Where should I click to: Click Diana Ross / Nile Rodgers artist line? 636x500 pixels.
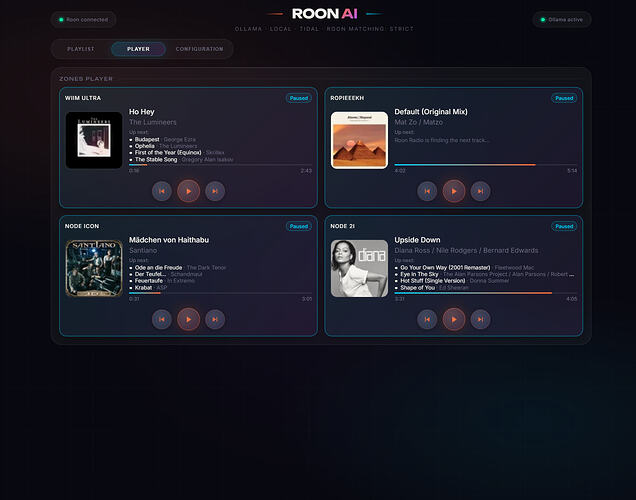(466, 250)
